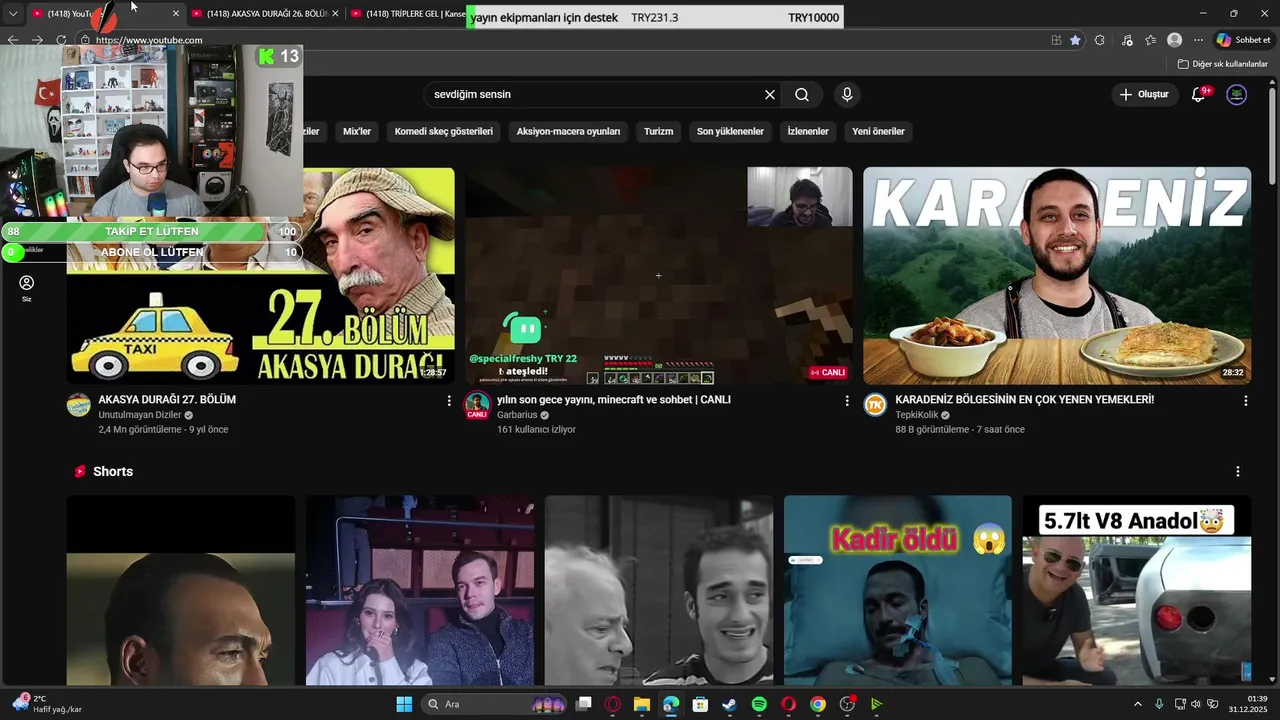Open the browser favorites list icon
The height and width of the screenshot is (720, 1280).
pos(1151,40)
